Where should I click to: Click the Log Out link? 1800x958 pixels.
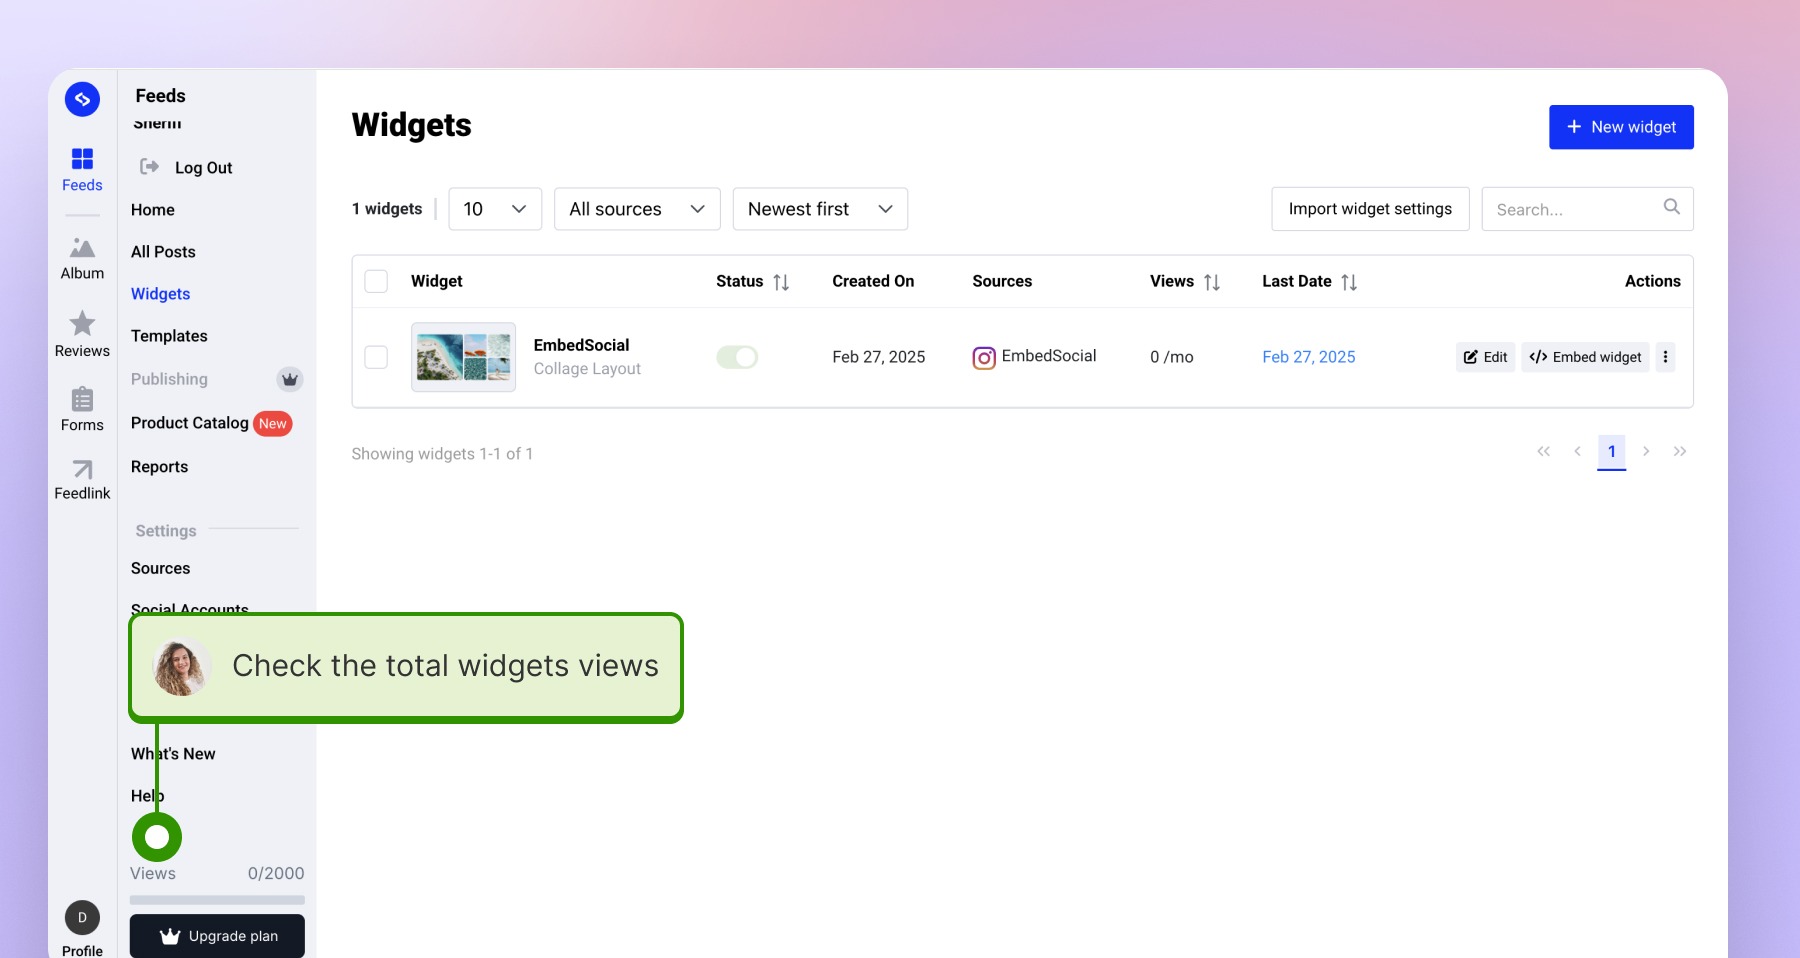(204, 168)
